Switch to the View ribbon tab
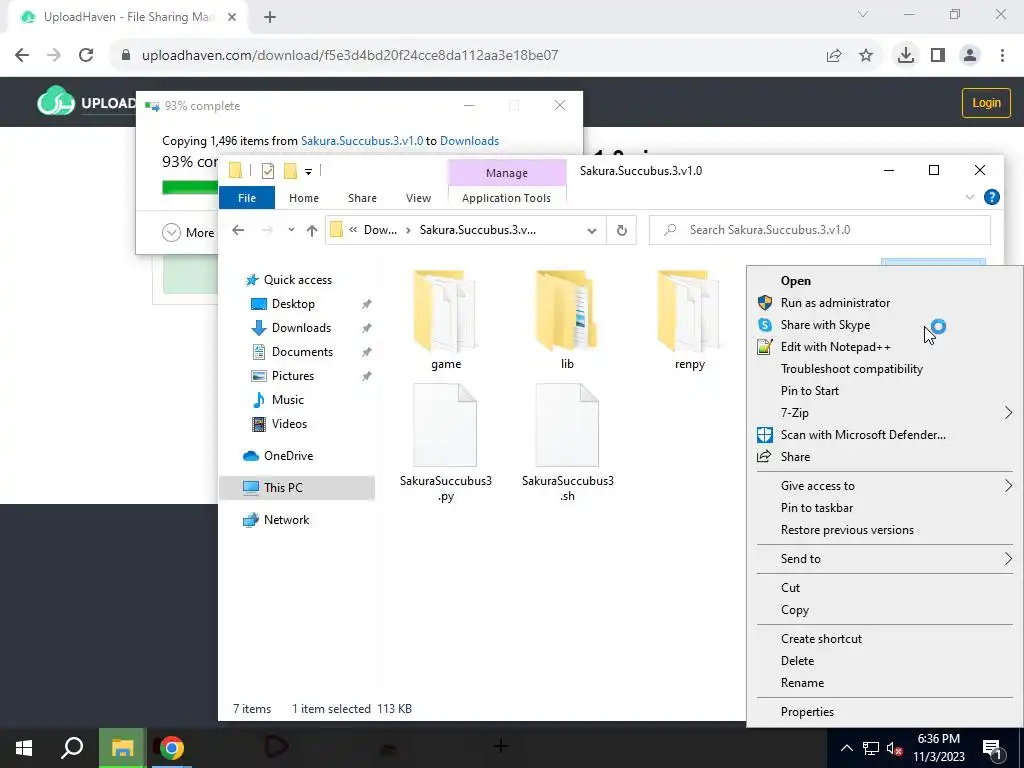The image size is (1024, 768). [x=418, y=198]
